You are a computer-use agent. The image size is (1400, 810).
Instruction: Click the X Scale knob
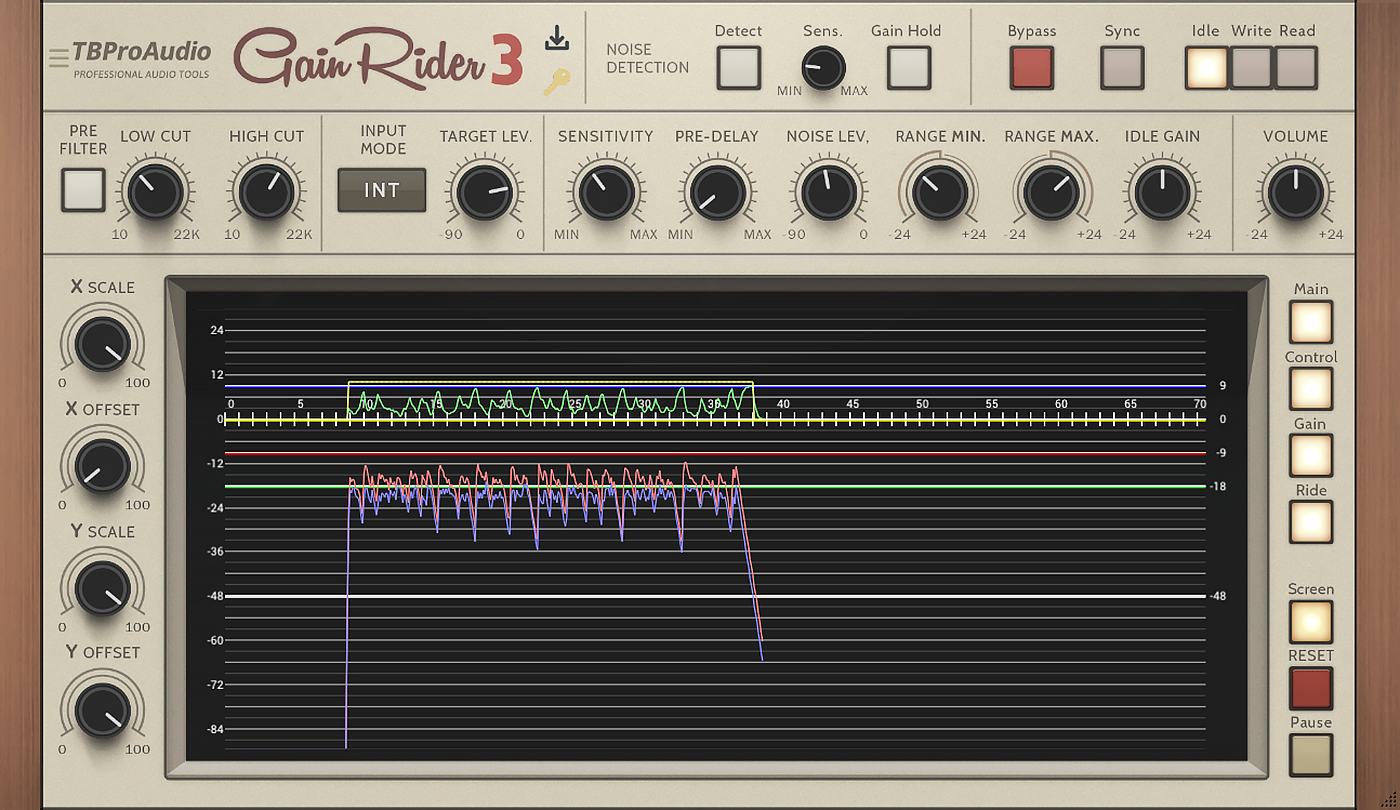pos(103,344)
